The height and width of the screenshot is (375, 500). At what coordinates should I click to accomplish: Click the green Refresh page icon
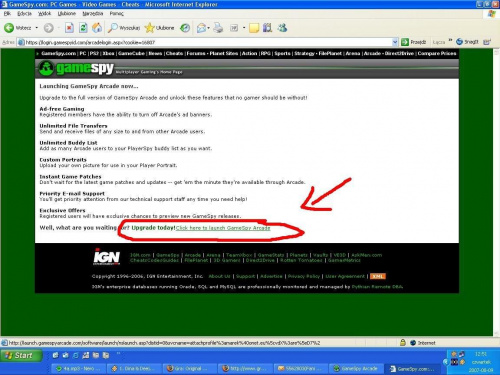coord(83,28)
